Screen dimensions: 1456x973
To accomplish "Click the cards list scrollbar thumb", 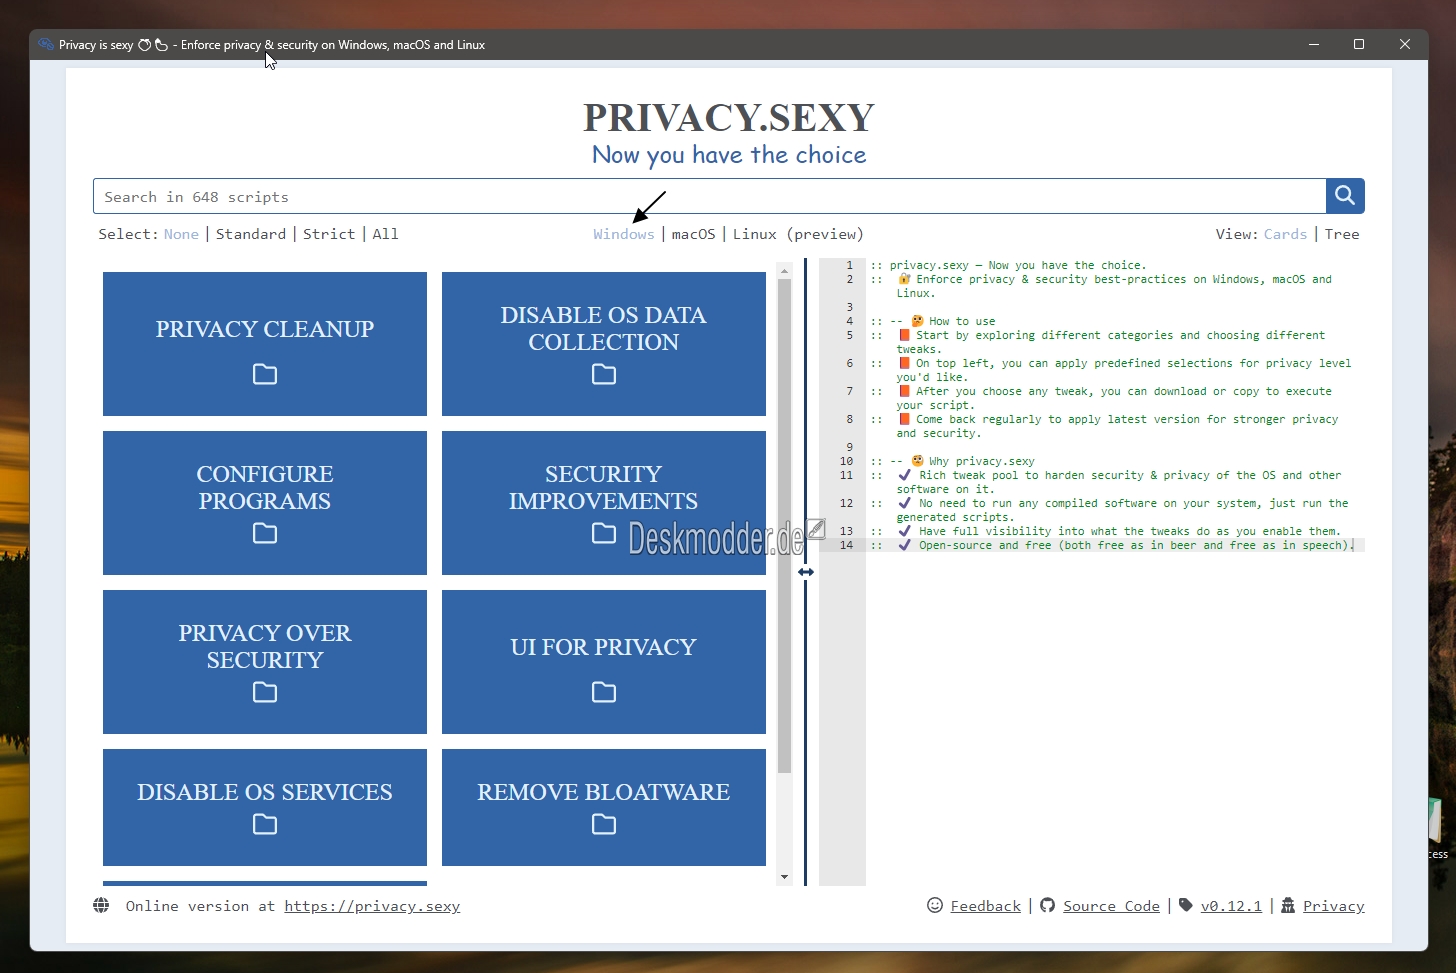I will click(x=784, y=525).
